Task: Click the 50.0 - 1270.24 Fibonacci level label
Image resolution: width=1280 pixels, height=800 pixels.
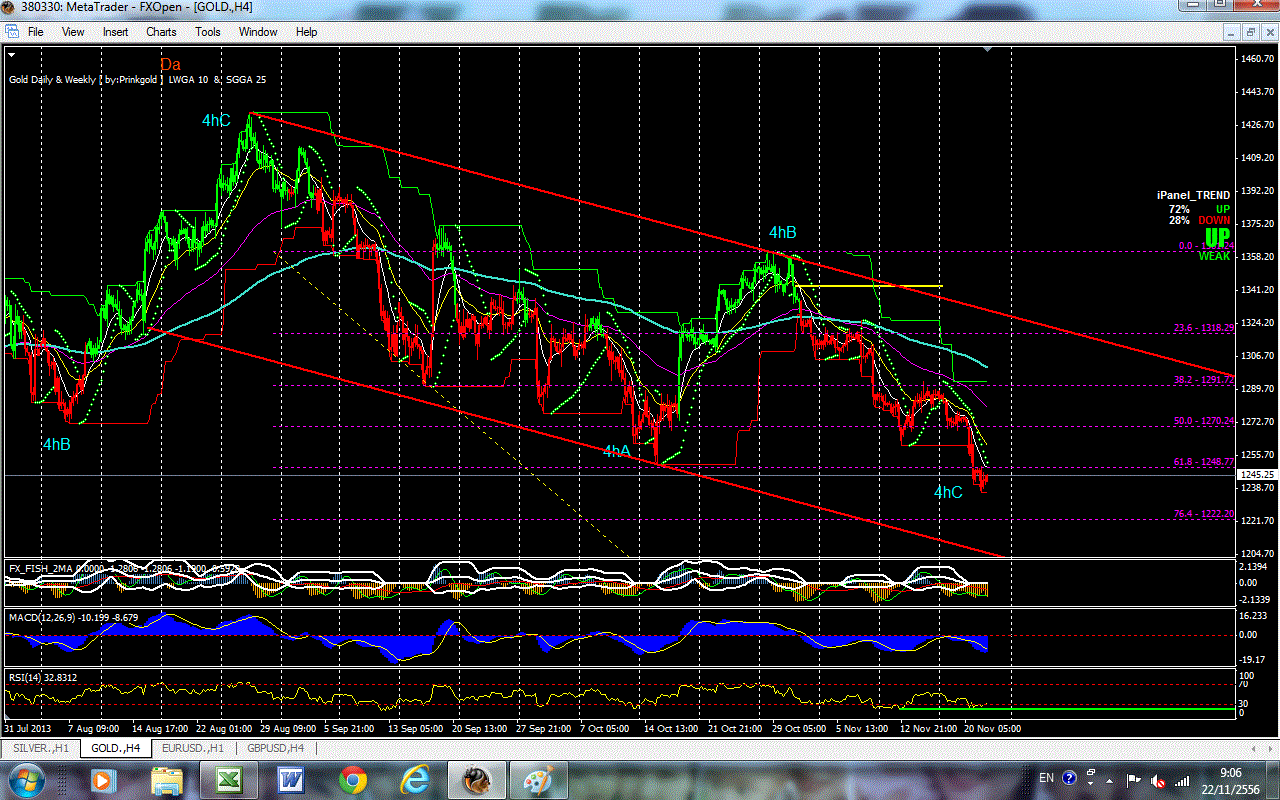Action: pos(1203,421)
